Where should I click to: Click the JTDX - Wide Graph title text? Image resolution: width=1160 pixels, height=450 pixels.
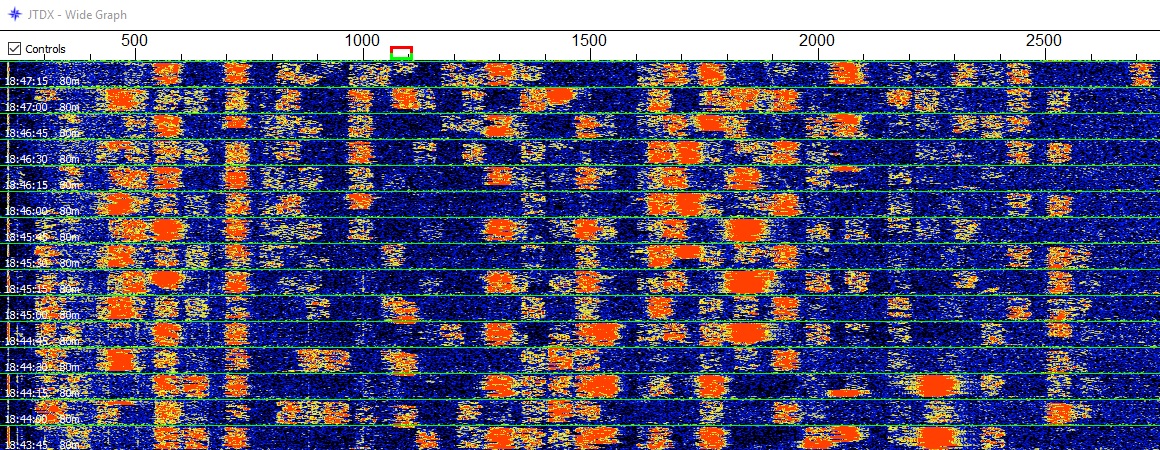point(80,15)
